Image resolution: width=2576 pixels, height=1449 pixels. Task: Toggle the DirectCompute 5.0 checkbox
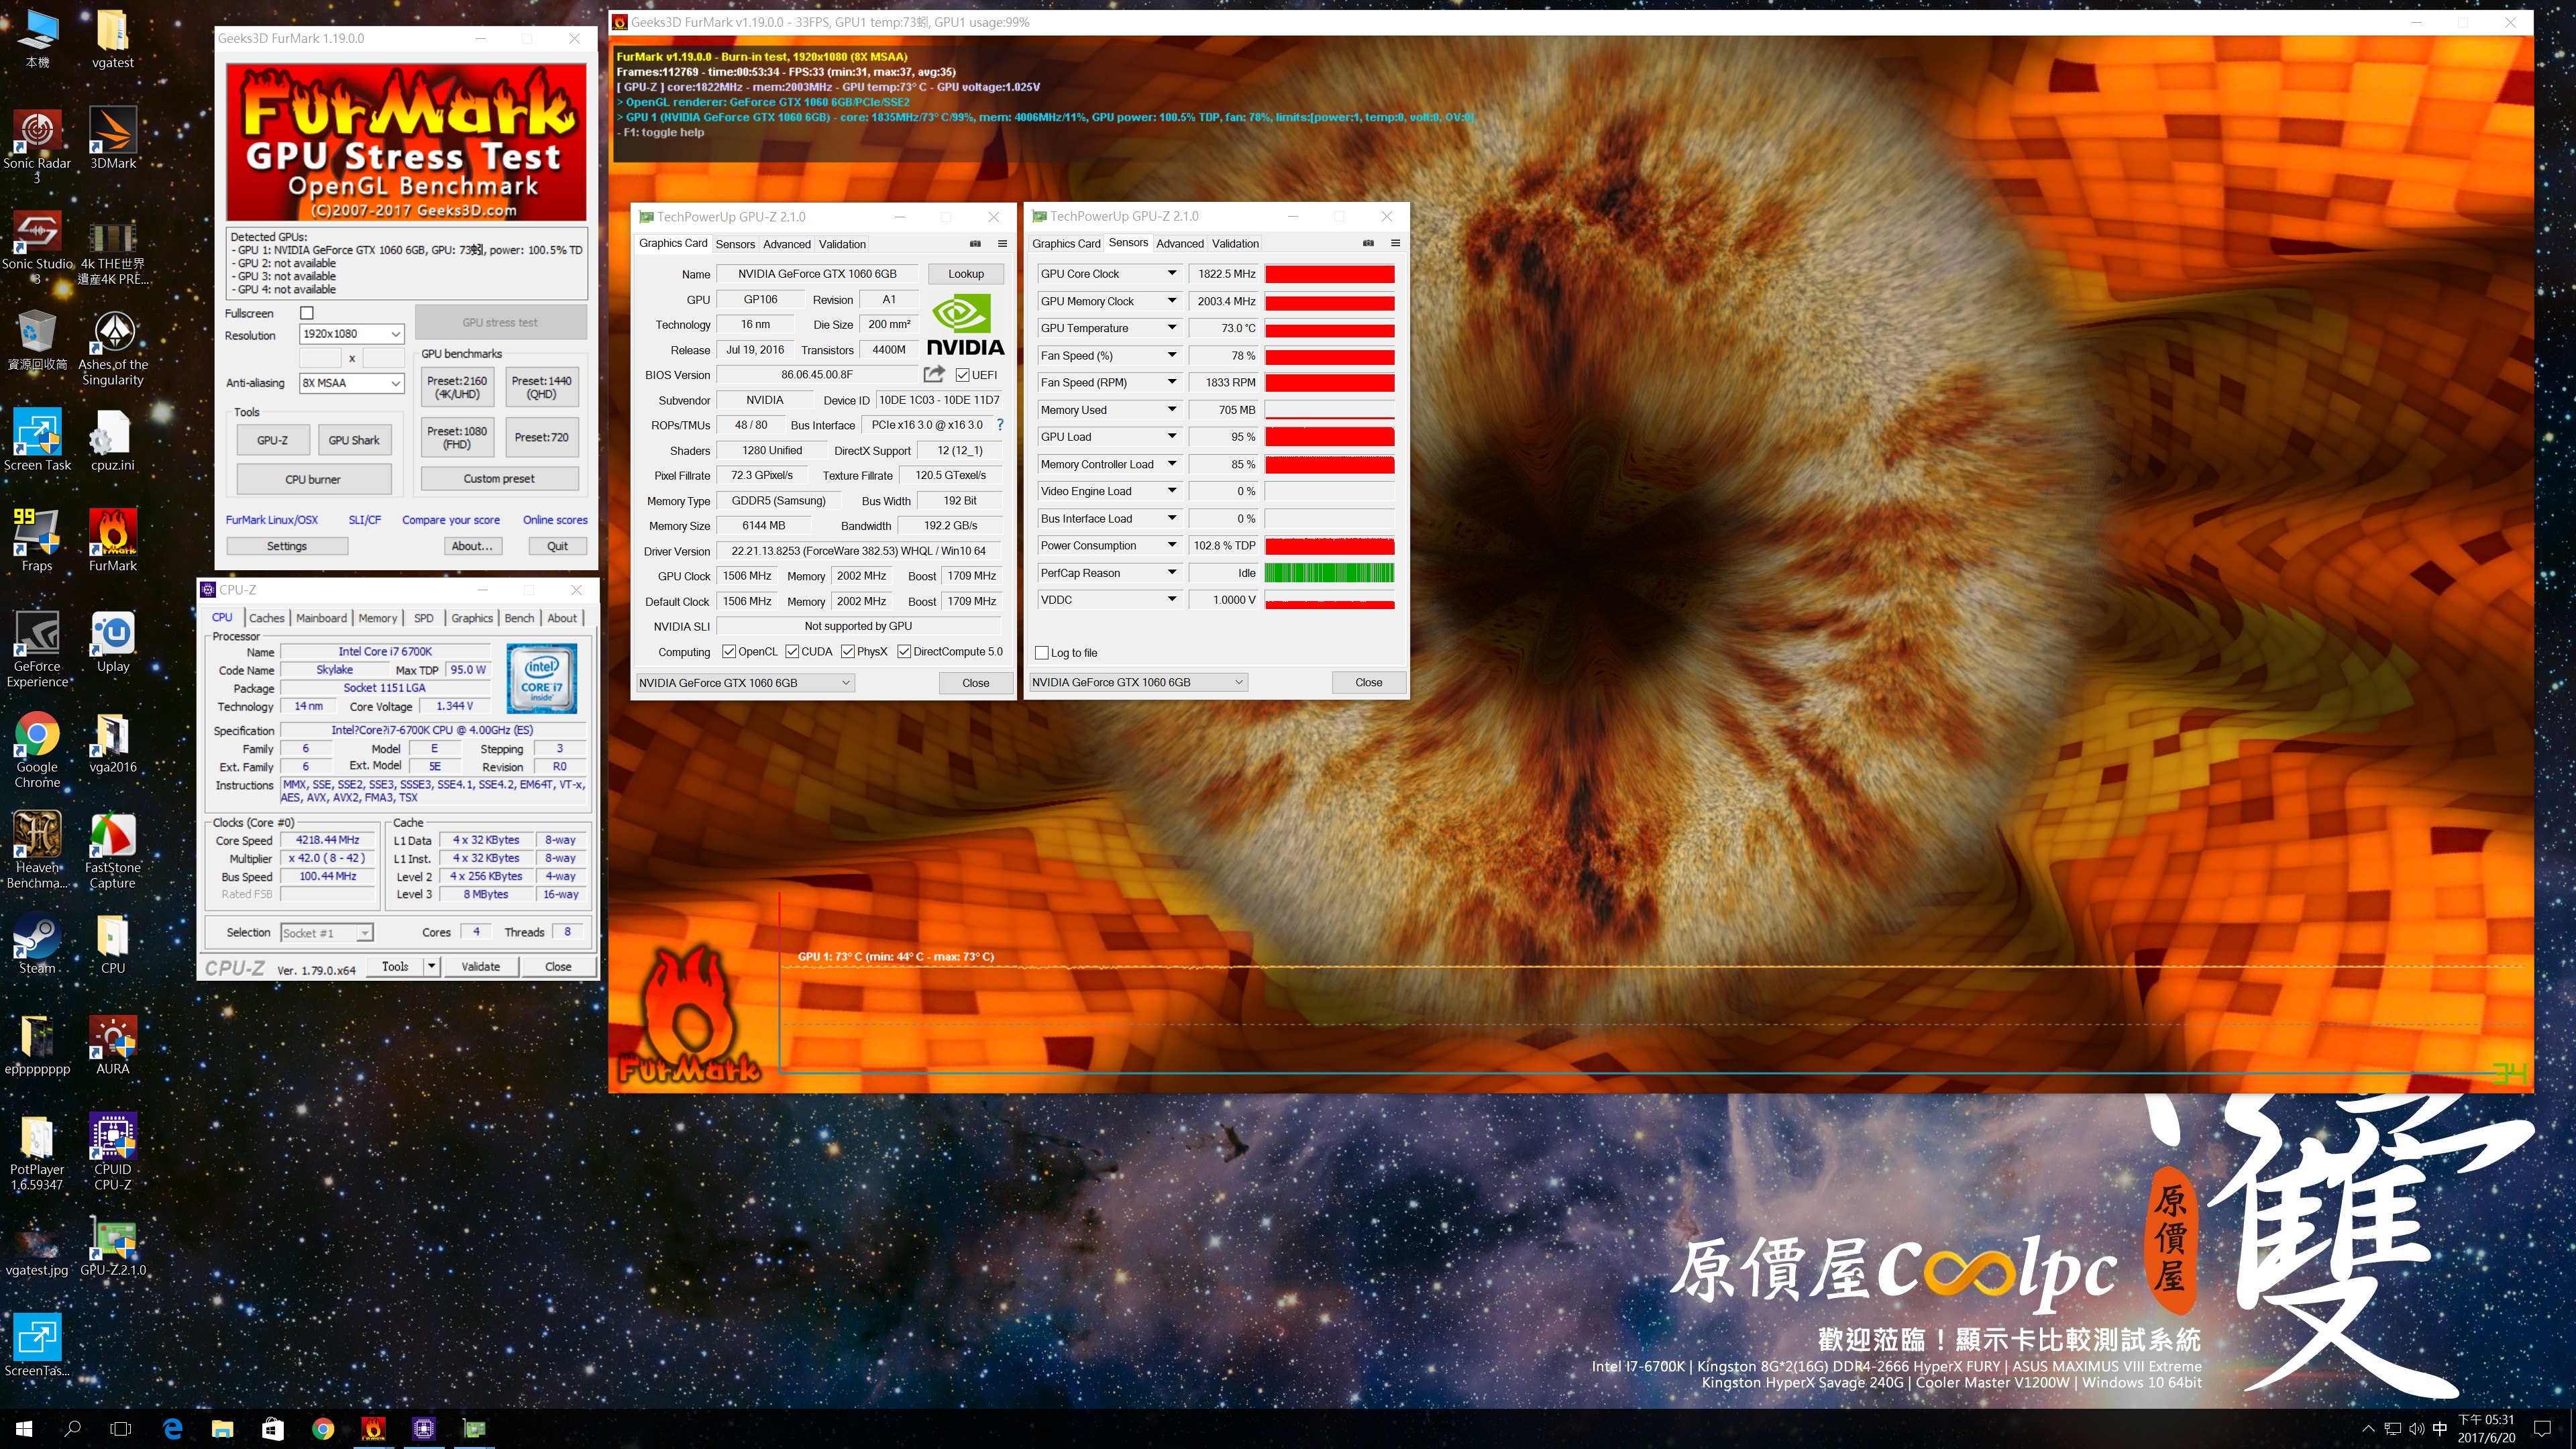pos(904,652)
